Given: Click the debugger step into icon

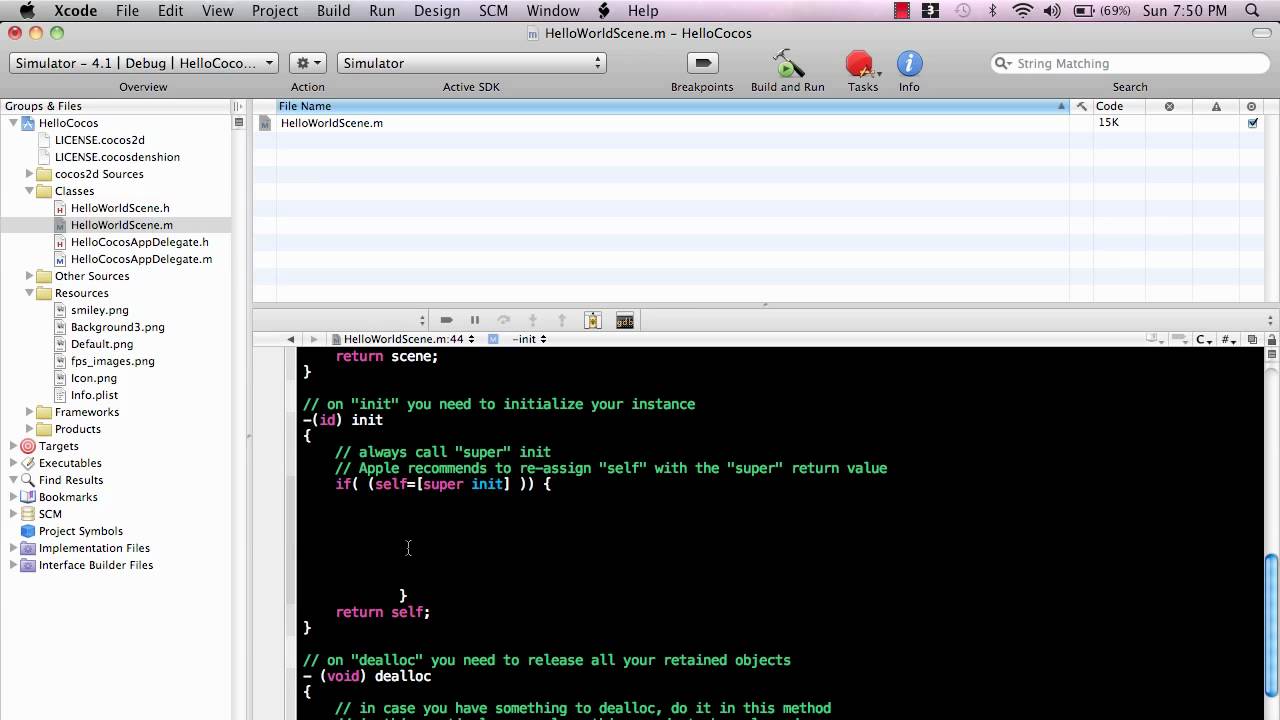Looking at the screenshot, I should point(533,320).
